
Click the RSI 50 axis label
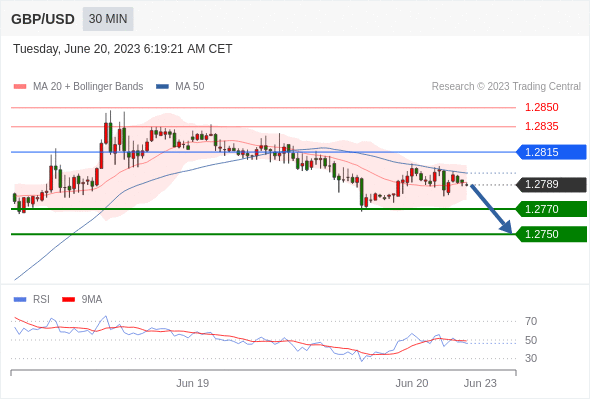pyautogui.click(x=531, y=340)
